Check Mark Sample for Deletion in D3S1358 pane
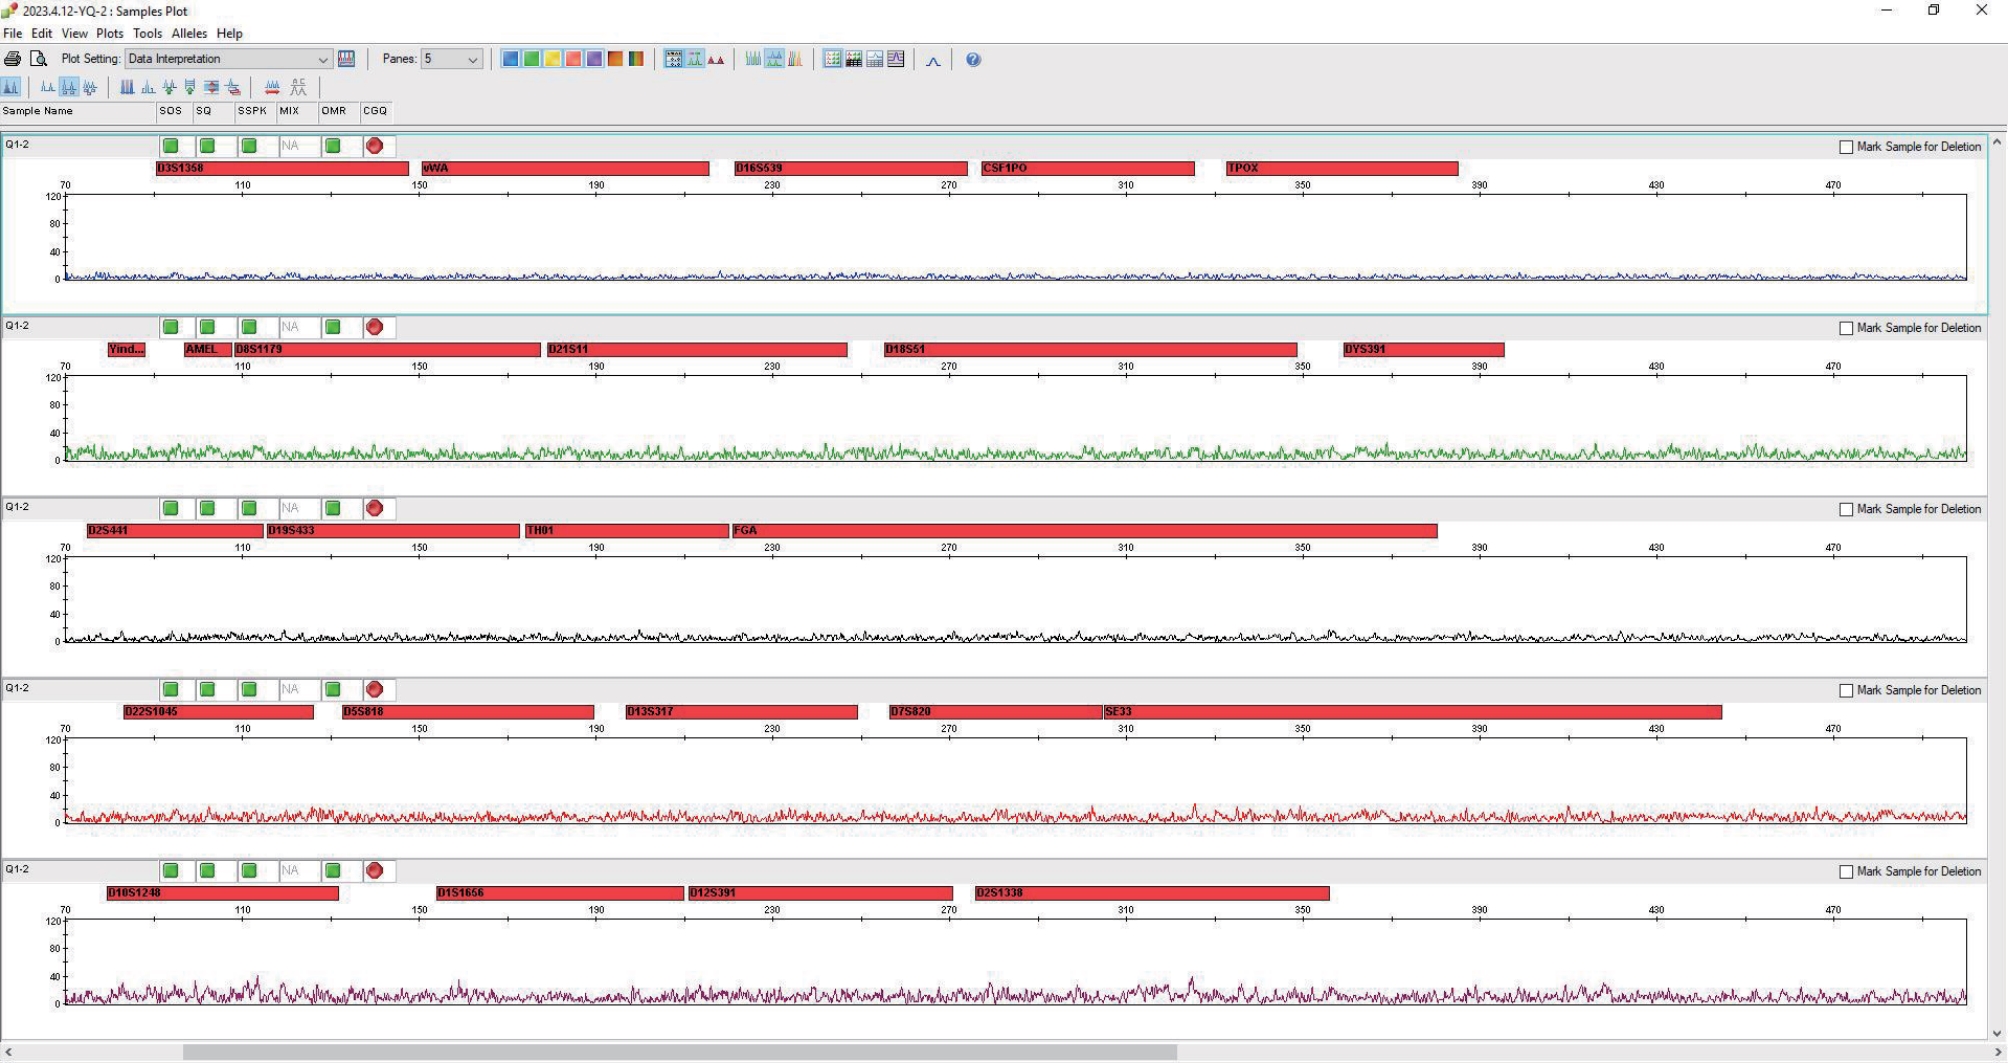The image size is (2008, 1063). (x=1846, y=147)
